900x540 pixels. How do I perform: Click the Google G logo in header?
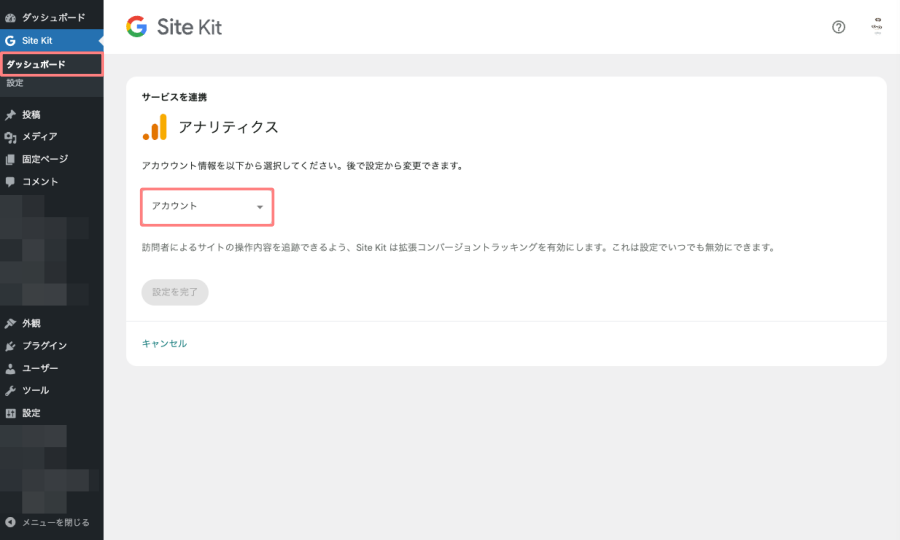click(137, 26)
